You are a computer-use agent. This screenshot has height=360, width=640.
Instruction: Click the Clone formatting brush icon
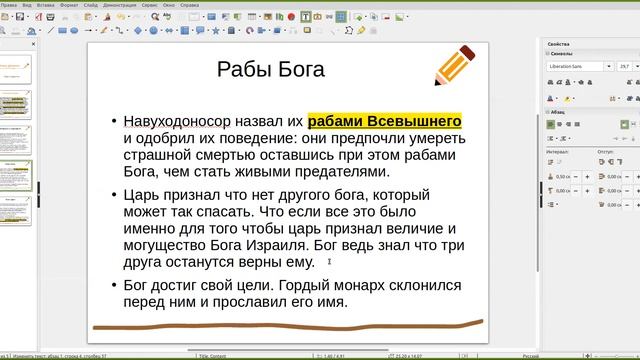click(107, 17)
